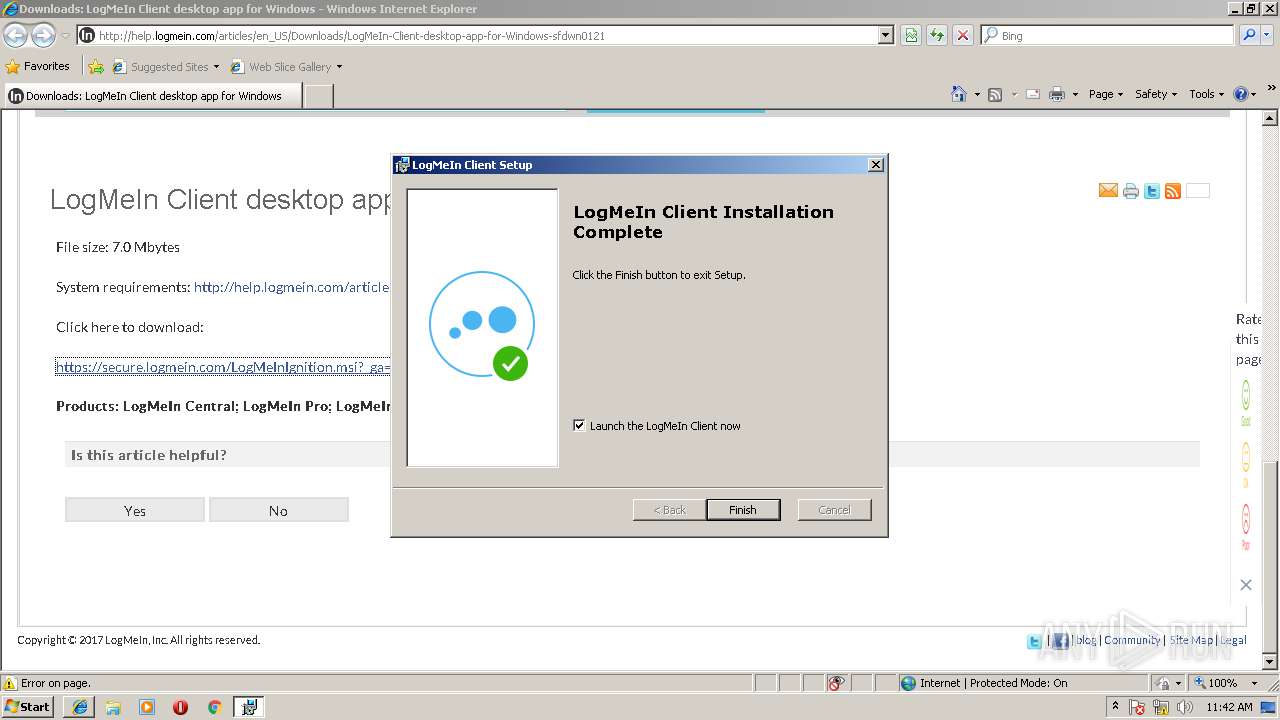Close the LogMeIn Client Setup dialog
Screen dimensions: 1280x720
tap(876, 165)
